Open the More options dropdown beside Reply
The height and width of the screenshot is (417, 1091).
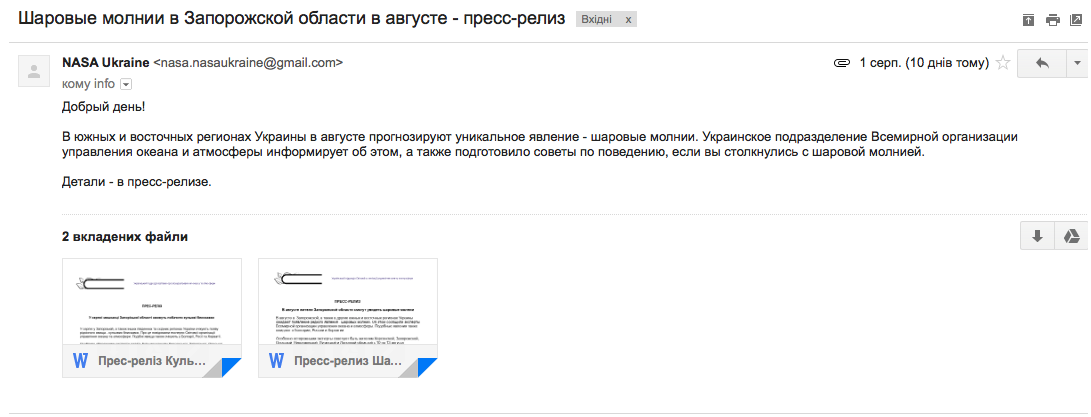tap(1077, 63)
